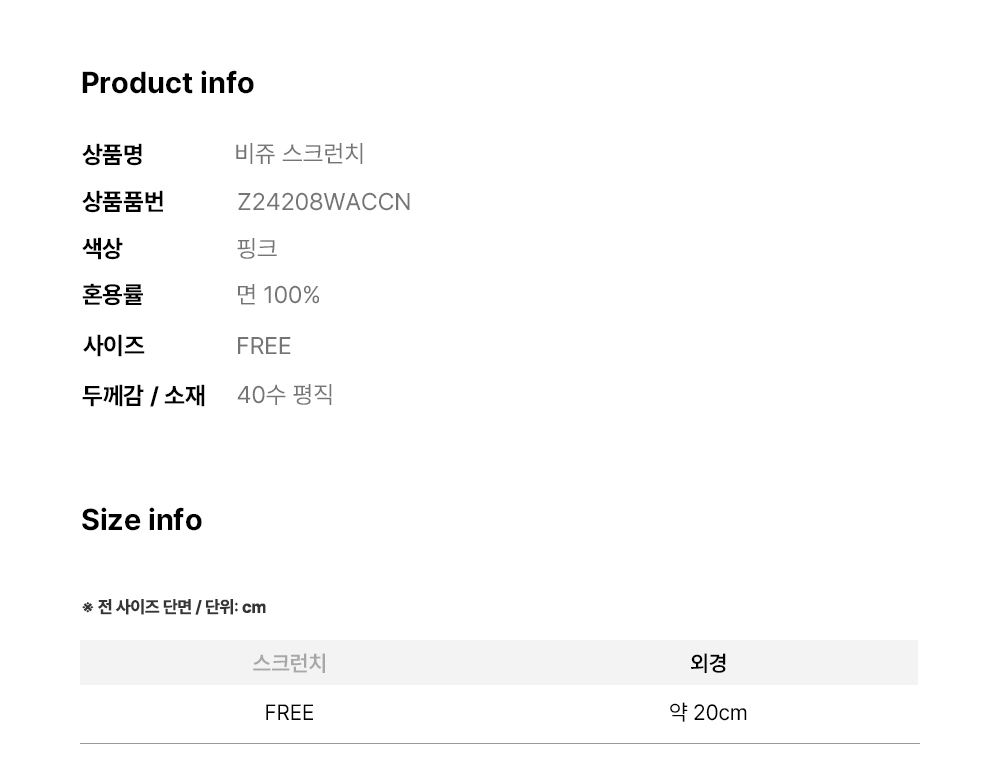
Task: Click the 면 100% composition value
Action: 278,295
